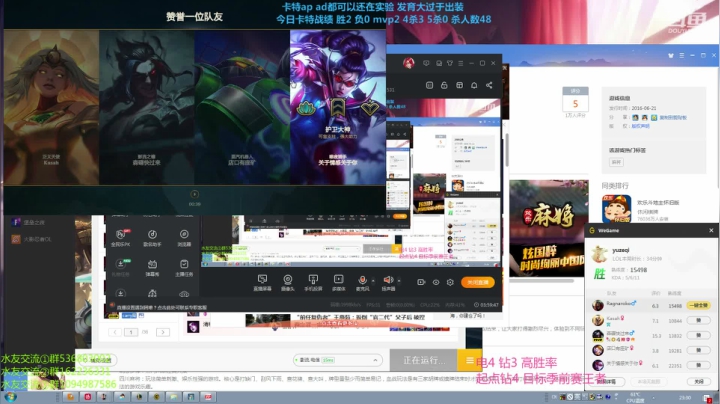The image size is (720, 404).
Task: Expand the speaker options arrow
Action: click(x=399, y=281)
